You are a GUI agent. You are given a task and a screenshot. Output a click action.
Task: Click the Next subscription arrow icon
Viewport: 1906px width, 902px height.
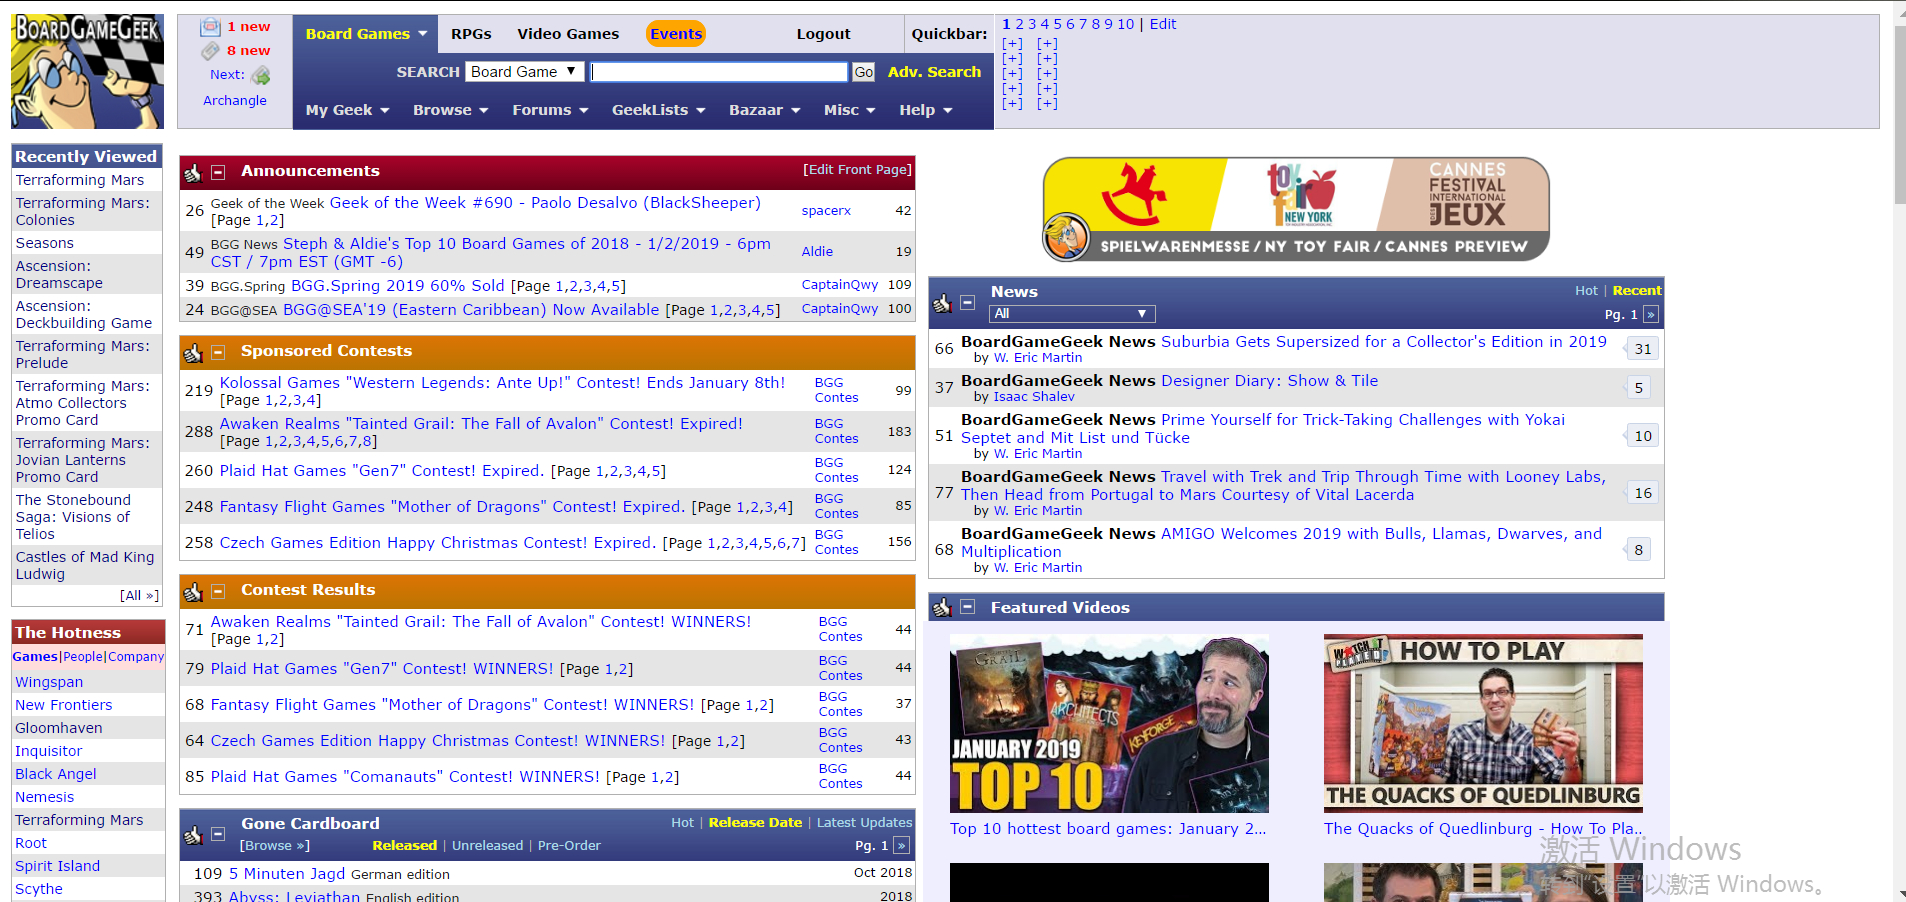tap(261, 75)
